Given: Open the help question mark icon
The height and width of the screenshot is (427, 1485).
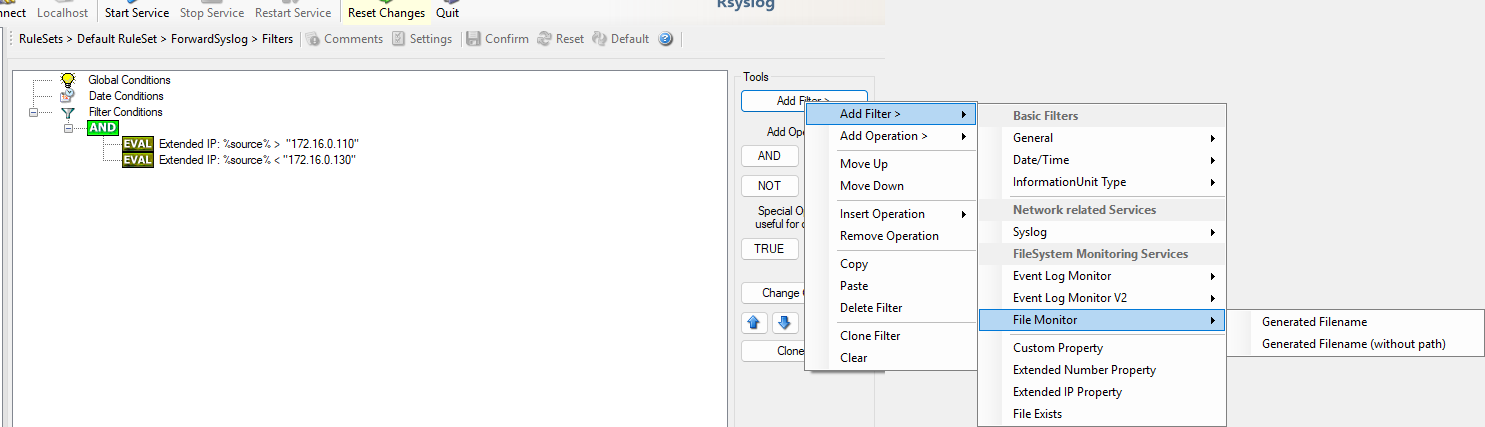Looking at the screenshot, I should 666,39.
